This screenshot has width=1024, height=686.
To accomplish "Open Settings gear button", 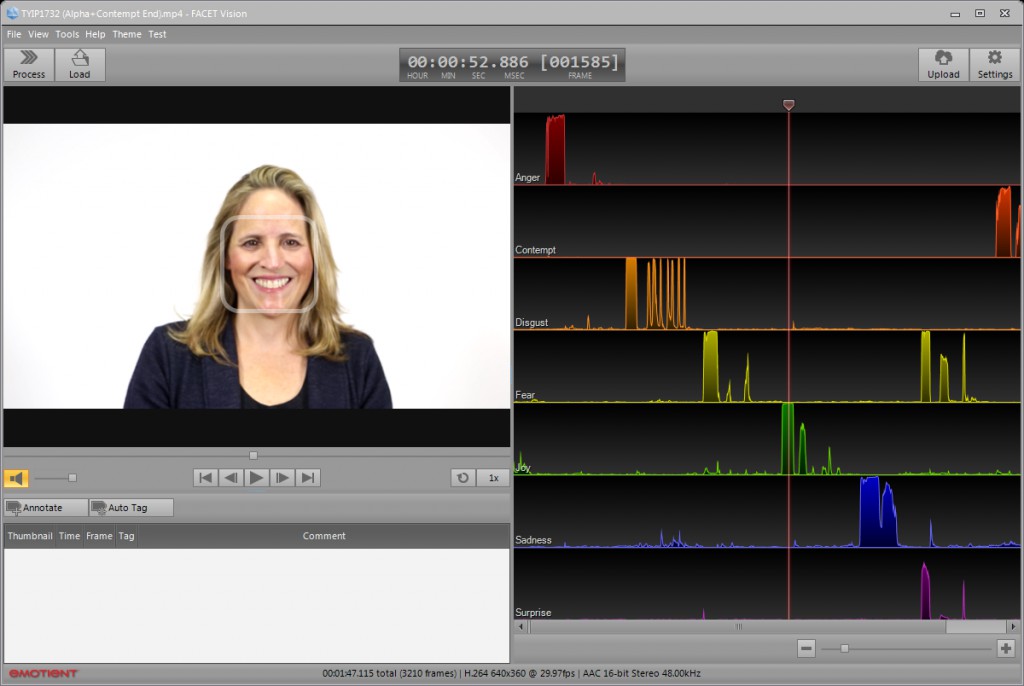I will [x=995, y=65].
